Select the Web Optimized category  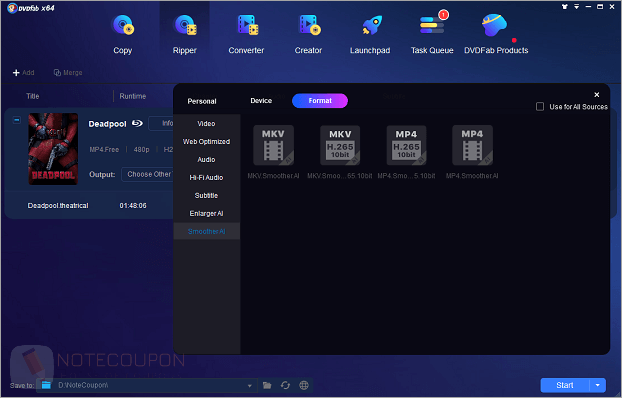pyautogui.click(x=206, y=142)
